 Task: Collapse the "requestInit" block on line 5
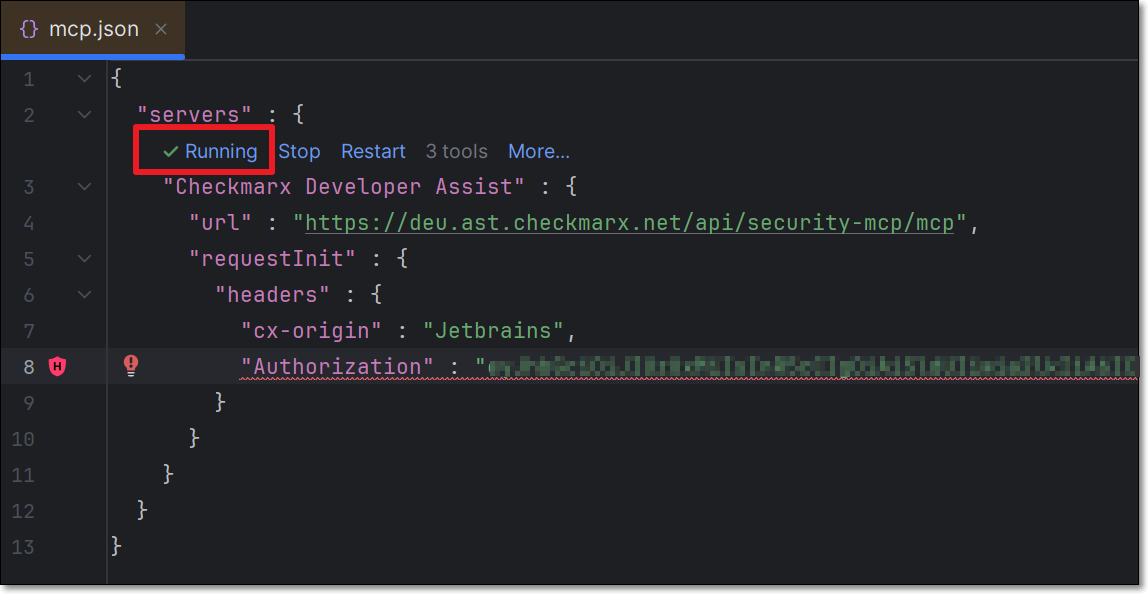pos(84,259)
